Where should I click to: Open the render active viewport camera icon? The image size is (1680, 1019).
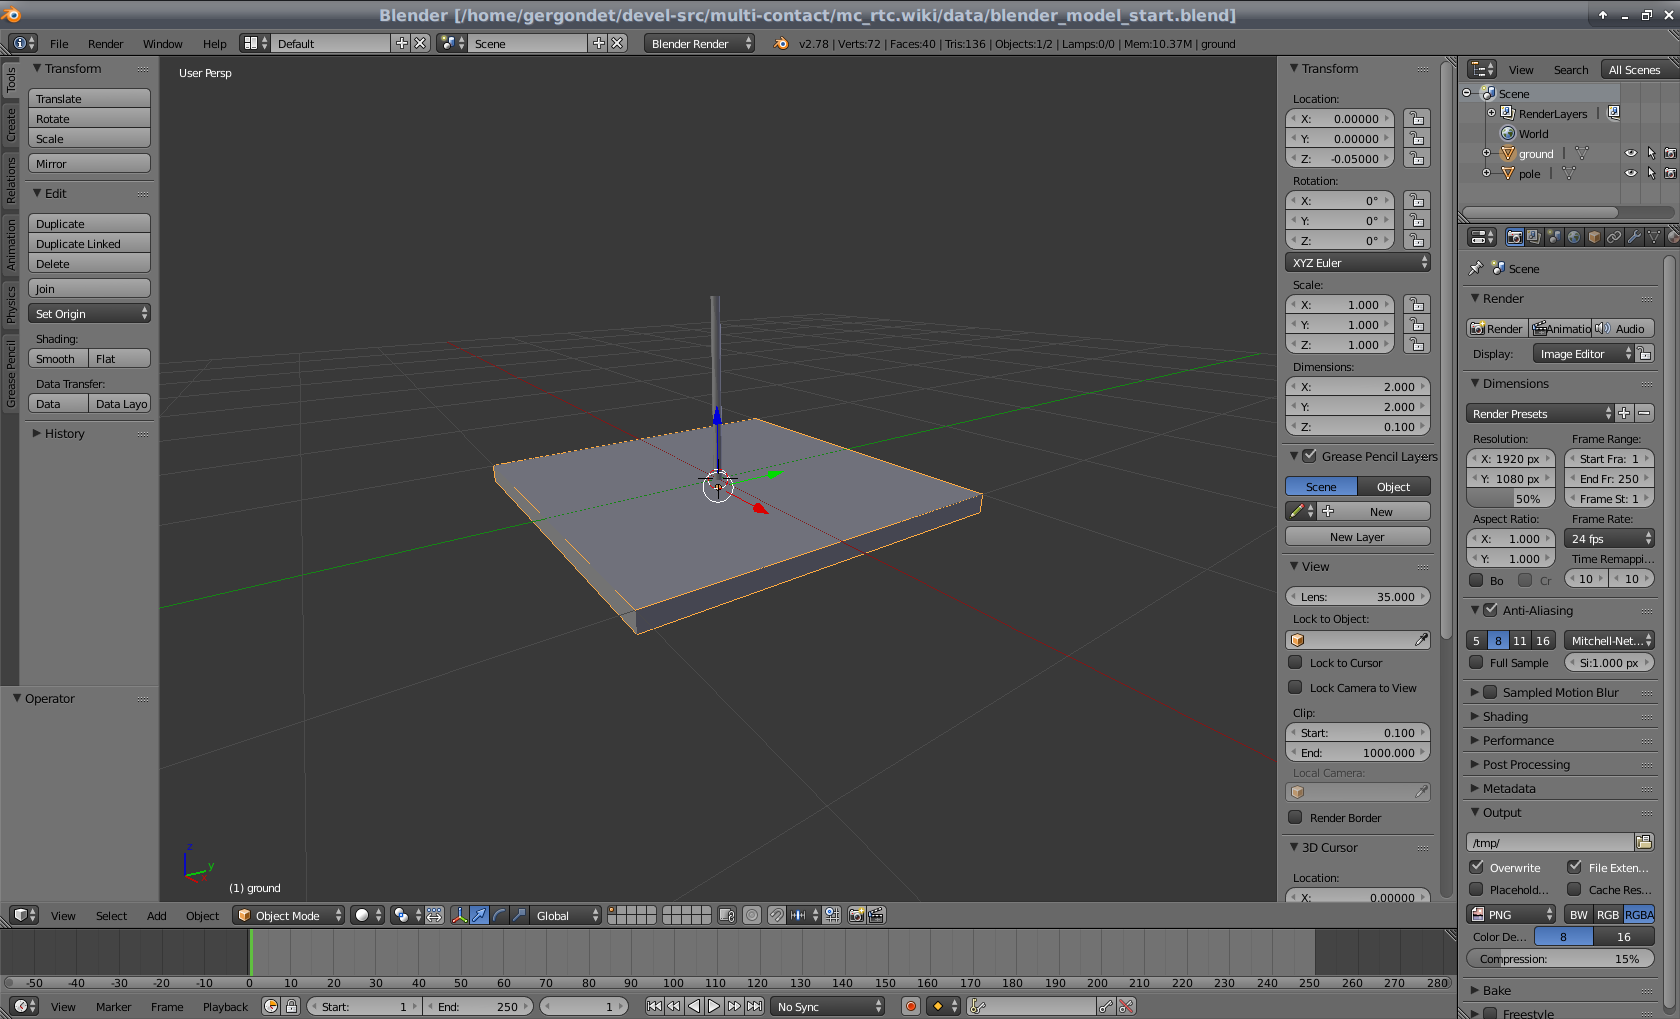(857, 915)
